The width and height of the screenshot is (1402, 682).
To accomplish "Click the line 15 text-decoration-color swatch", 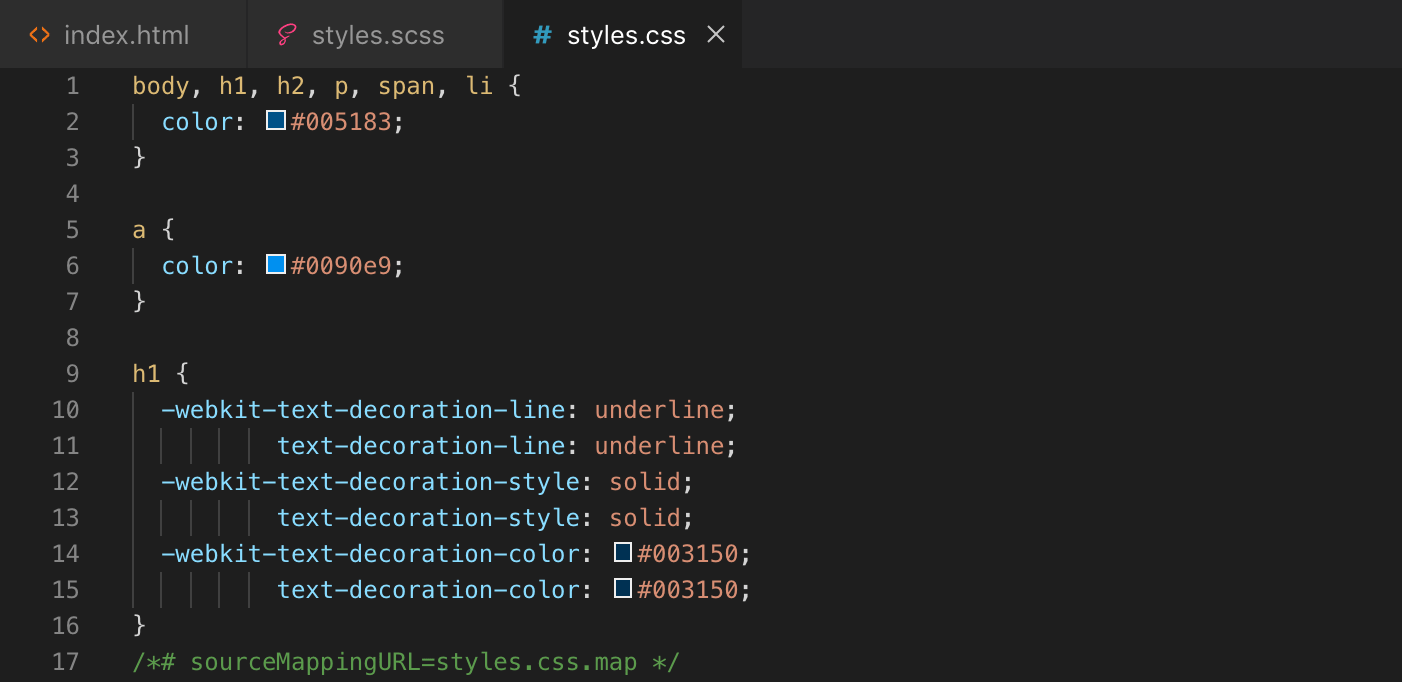I will 623,589.
